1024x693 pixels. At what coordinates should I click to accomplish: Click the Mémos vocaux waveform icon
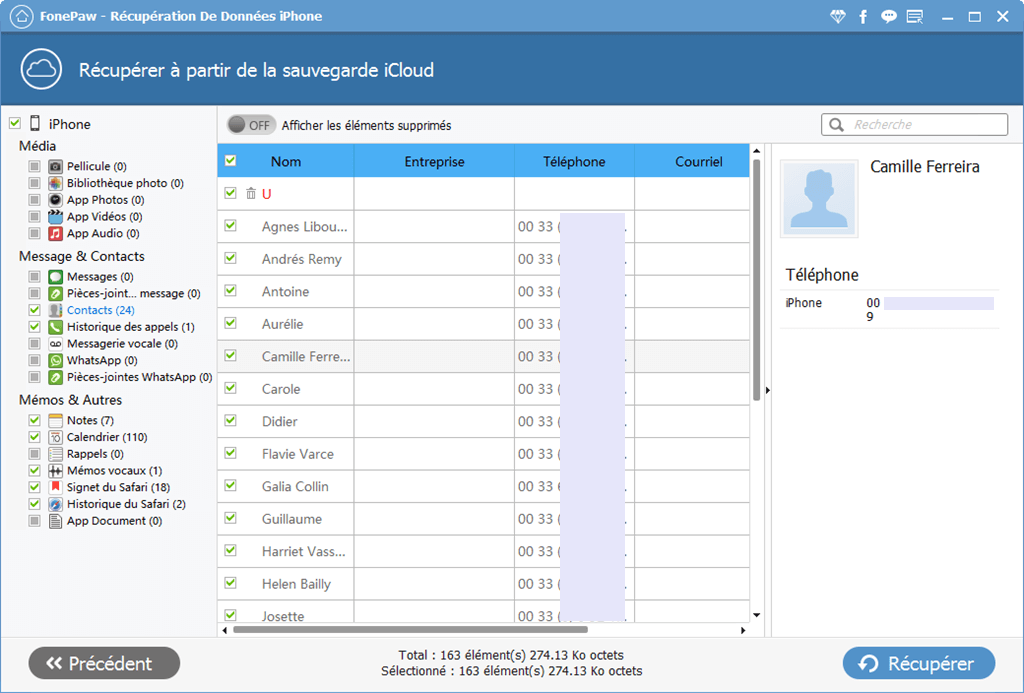56,471
